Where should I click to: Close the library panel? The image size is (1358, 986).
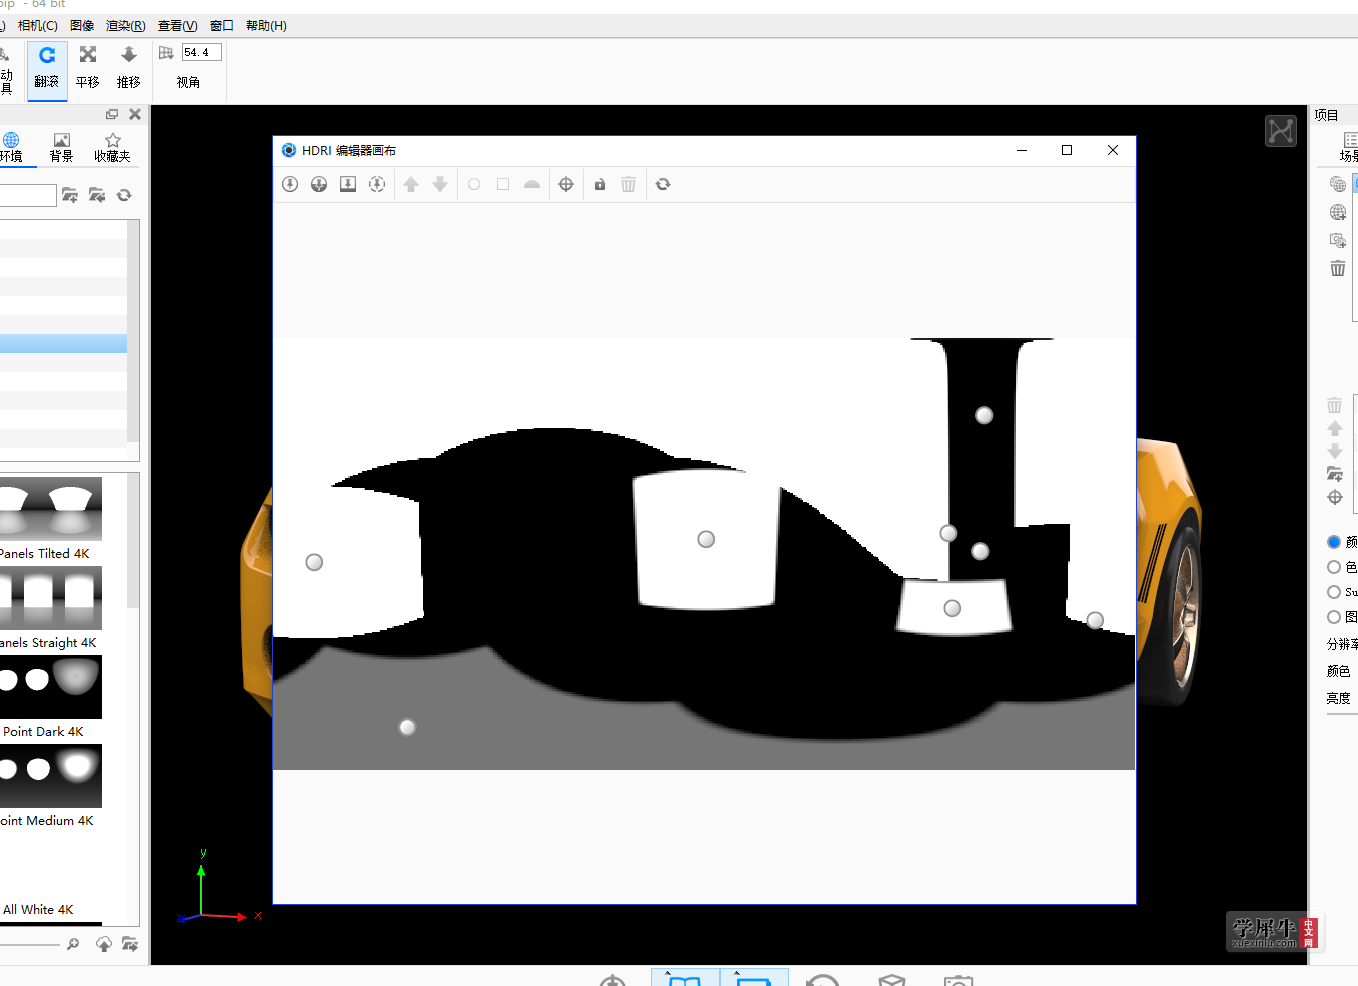(x=135, y=114)
